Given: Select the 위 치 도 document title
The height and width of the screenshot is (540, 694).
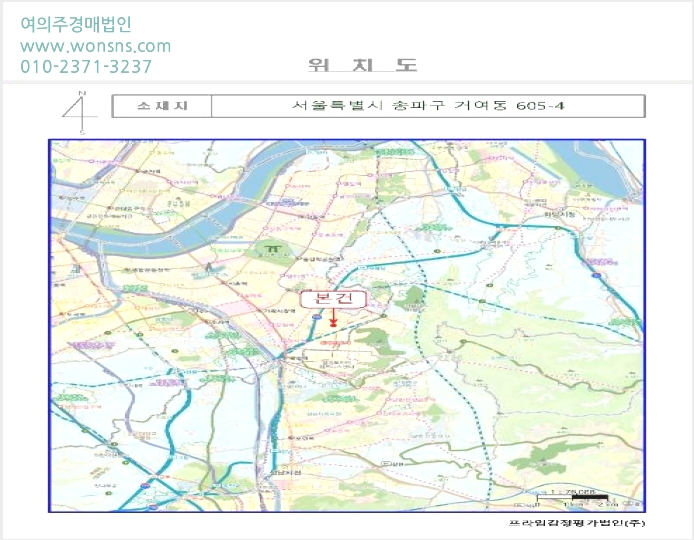Looking at the screenshot, I should pos(362,65).
